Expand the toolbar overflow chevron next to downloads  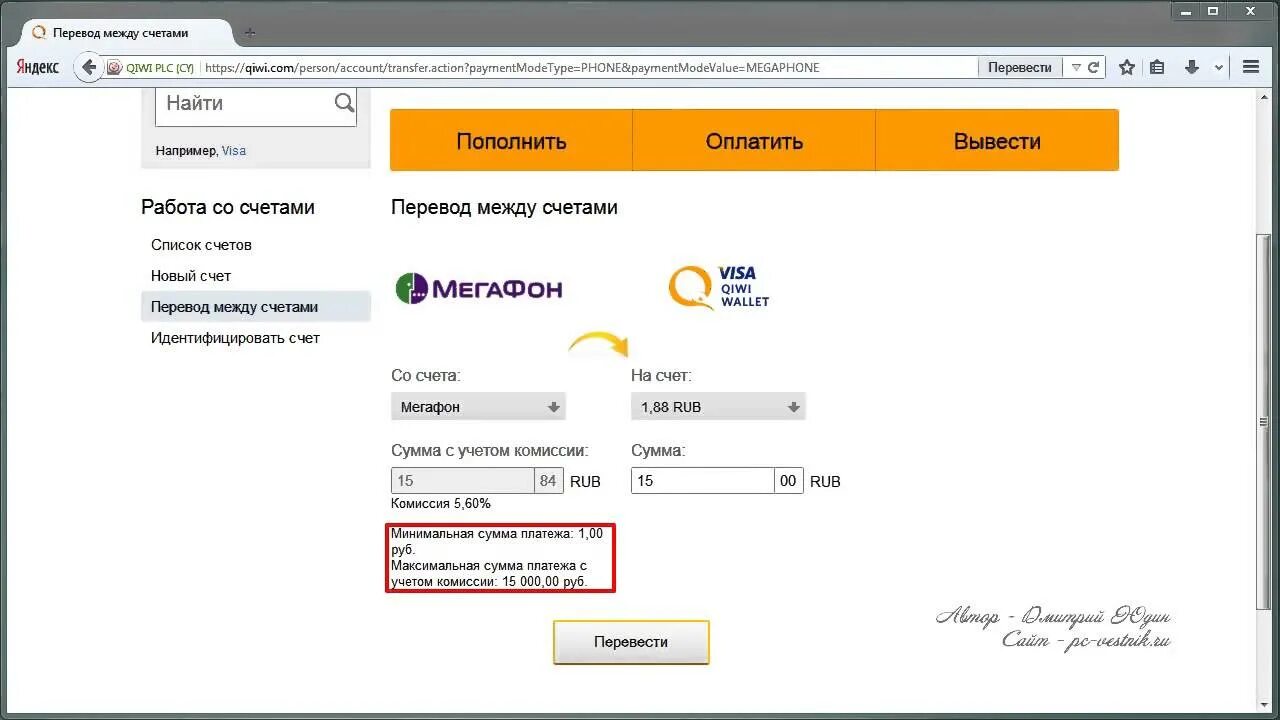pyautogui.click(x=1219, y=68)
